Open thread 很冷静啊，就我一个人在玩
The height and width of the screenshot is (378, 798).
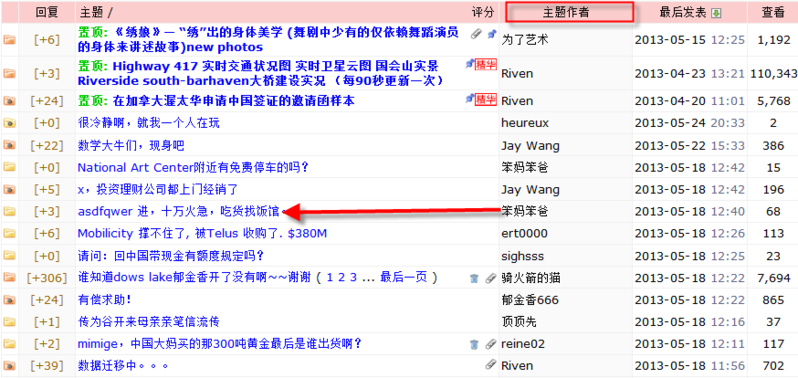coord(149,123)
